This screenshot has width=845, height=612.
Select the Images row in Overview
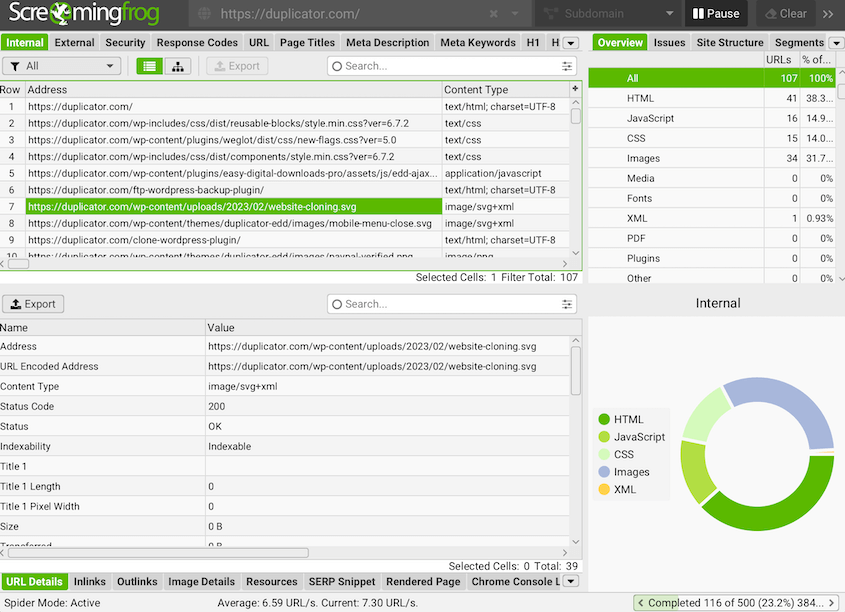coord(711,158)
